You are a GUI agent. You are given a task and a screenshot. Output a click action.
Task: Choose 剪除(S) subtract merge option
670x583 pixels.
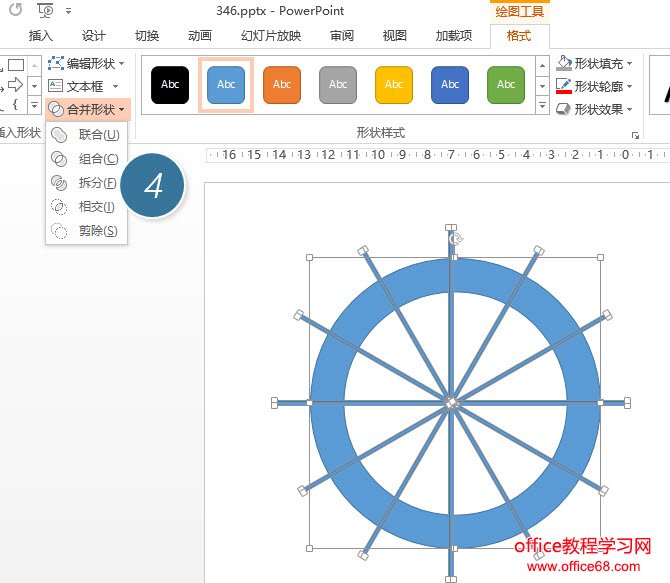click(86, 231)
